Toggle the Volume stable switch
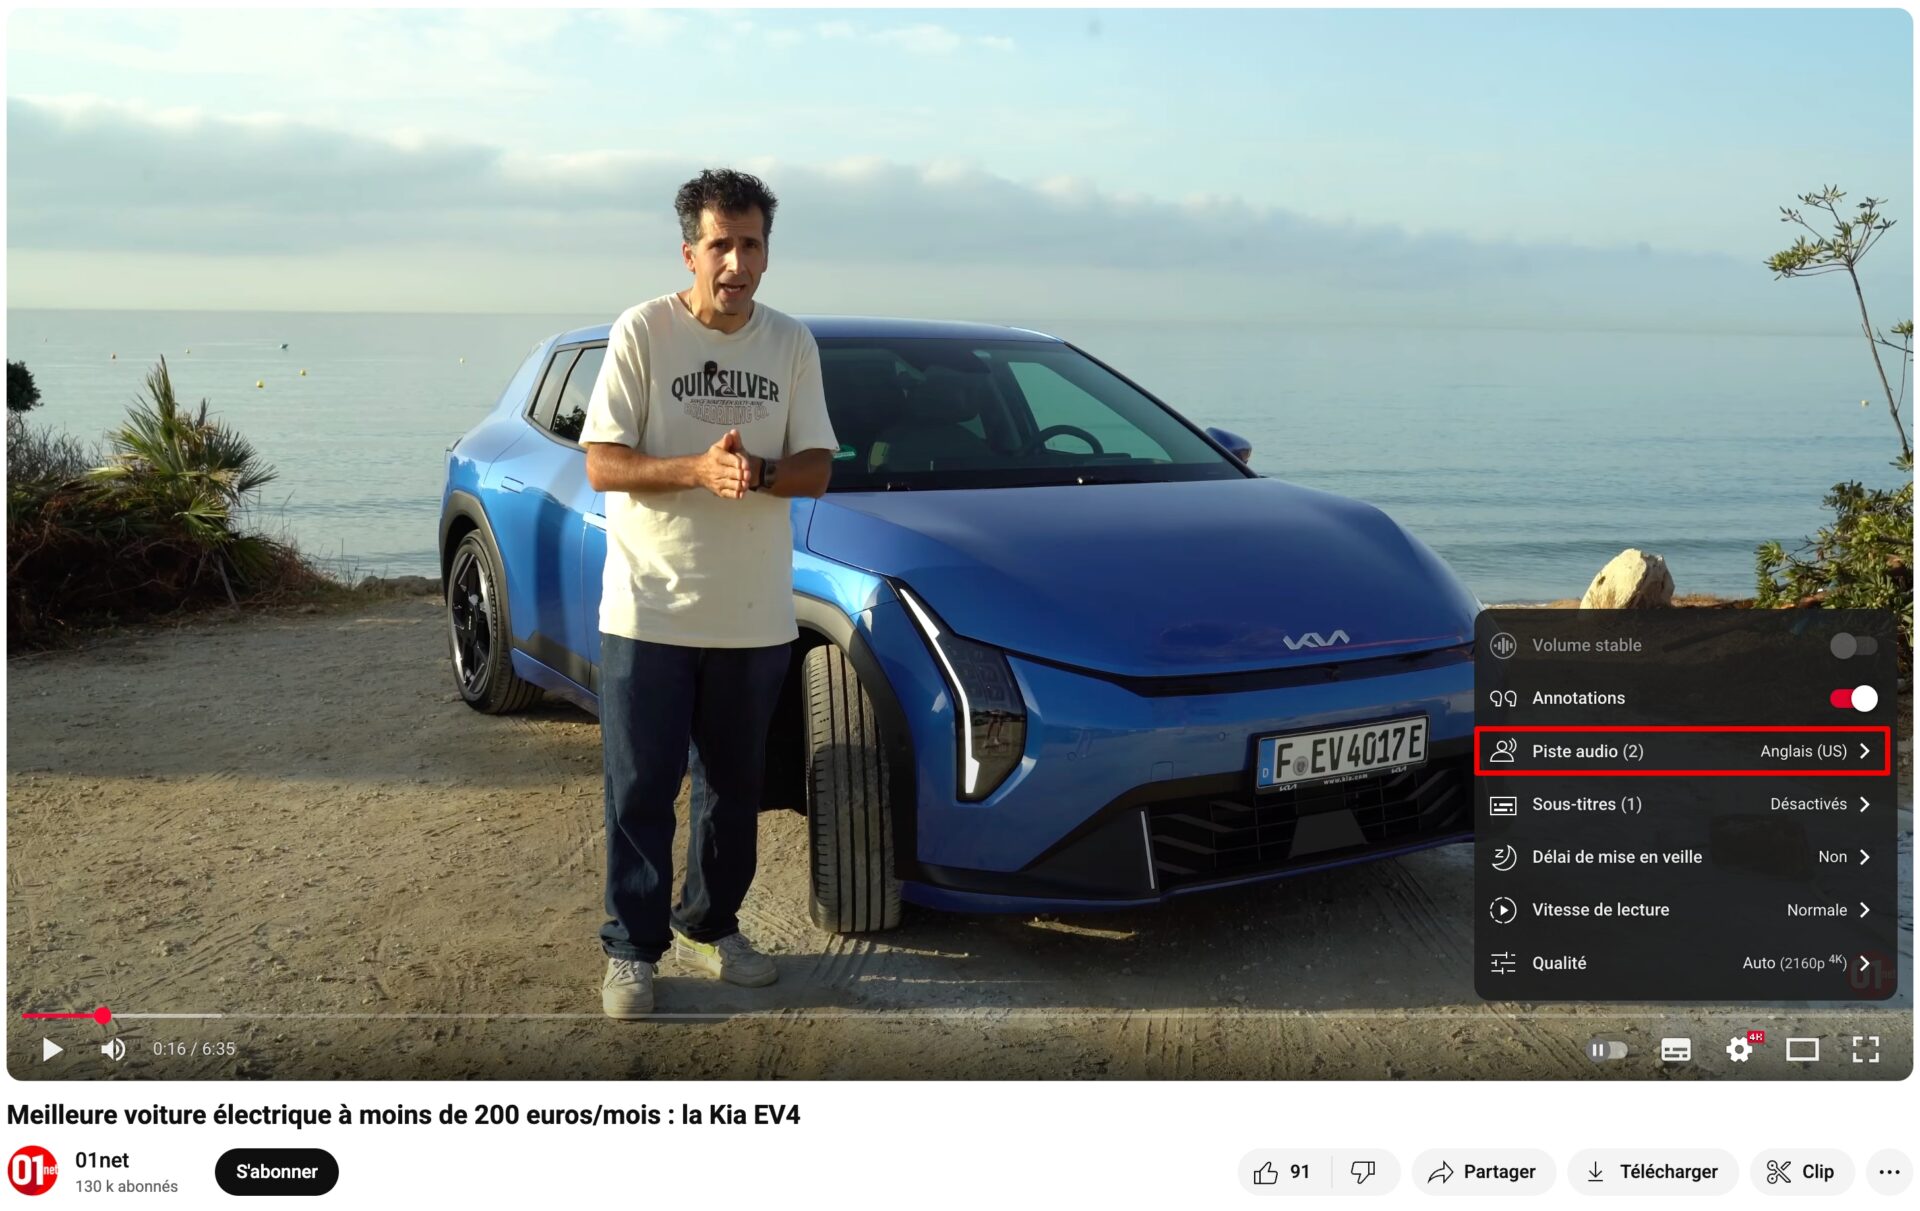This screenshot has height=1211, width=1920. 1852,646
